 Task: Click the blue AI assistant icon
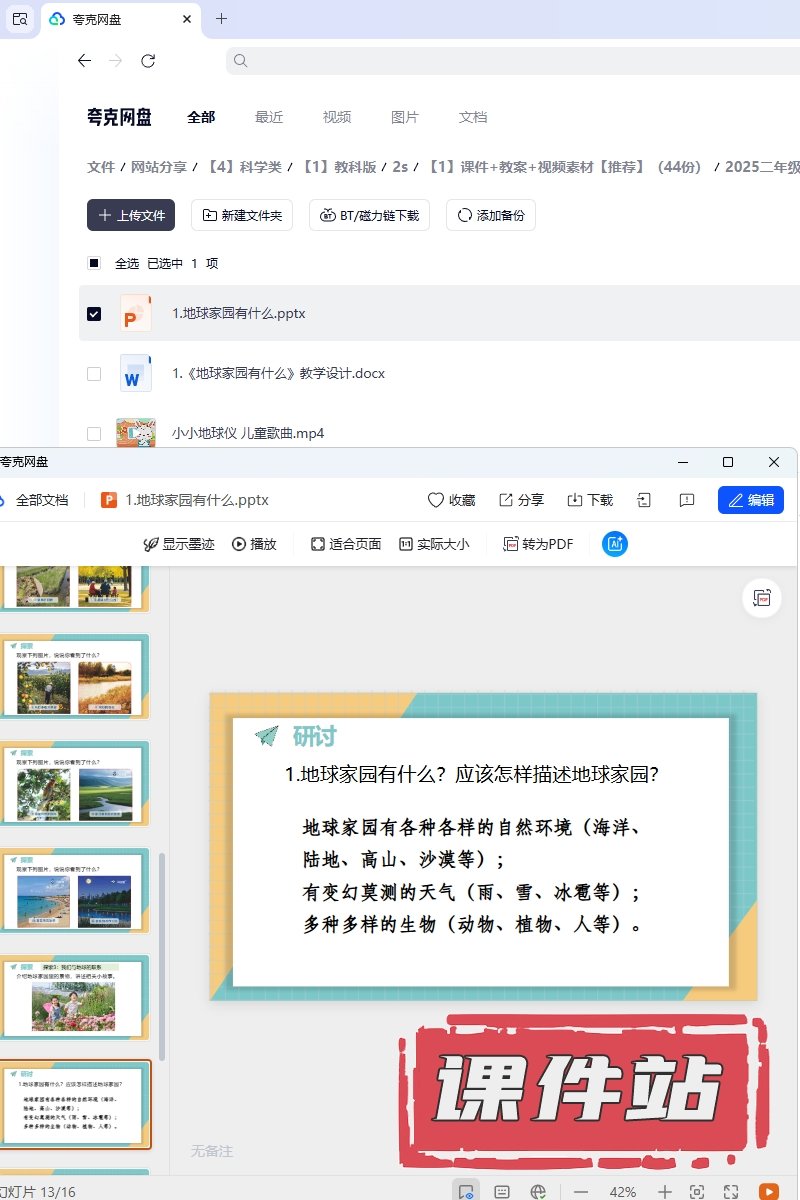click(x=615, y=544)
